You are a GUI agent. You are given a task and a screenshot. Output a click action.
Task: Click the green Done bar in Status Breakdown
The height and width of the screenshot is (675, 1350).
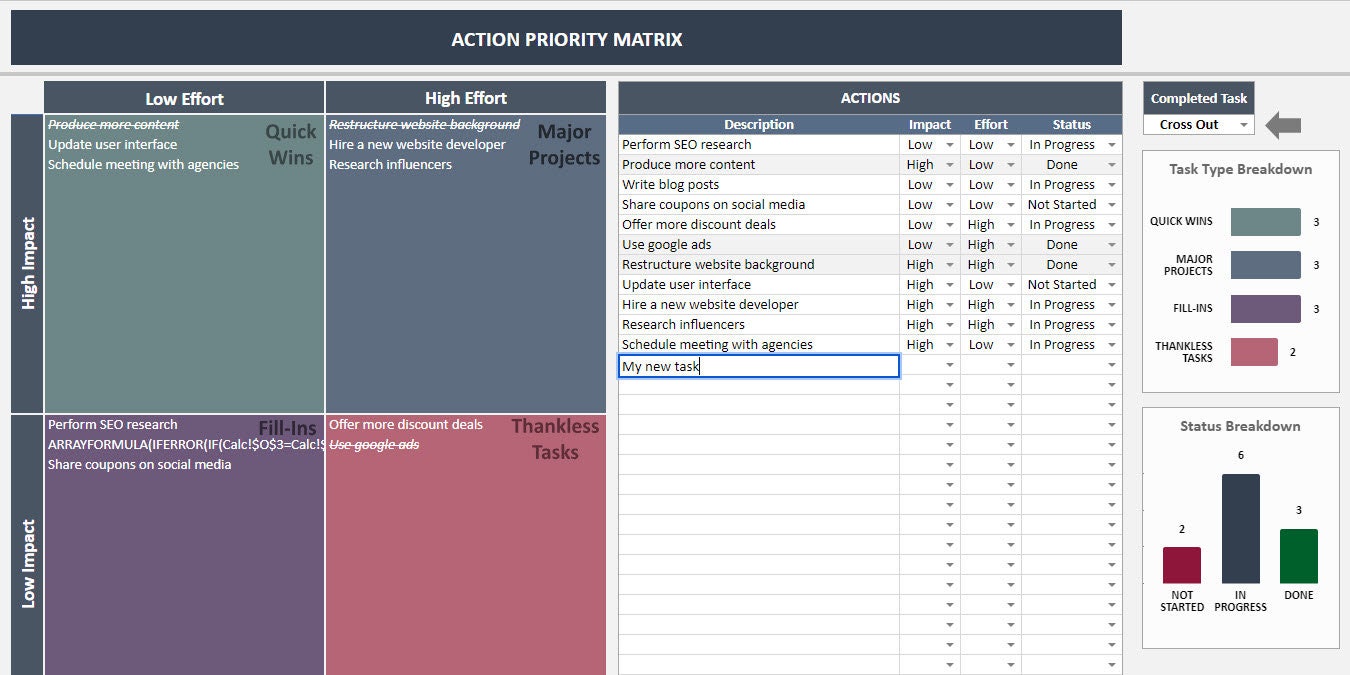(1297, 557)
